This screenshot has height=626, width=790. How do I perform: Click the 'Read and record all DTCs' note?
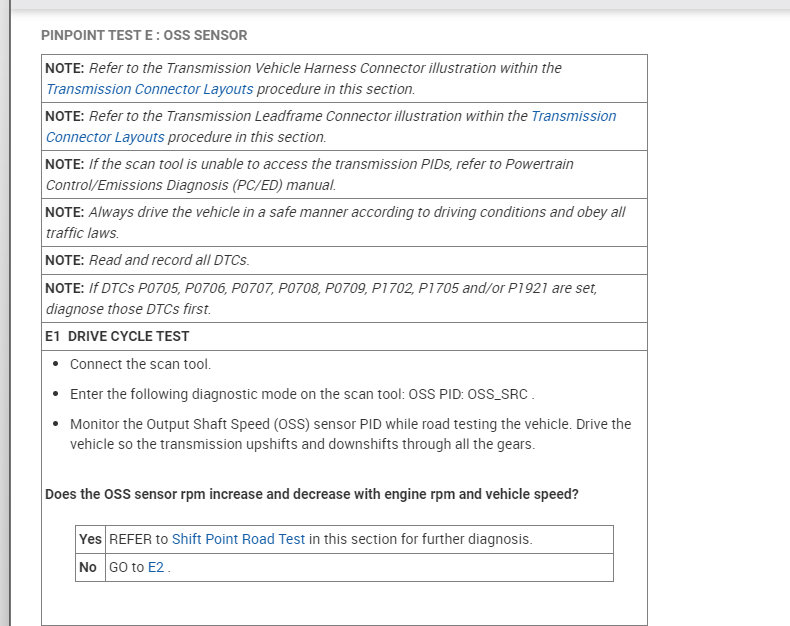pos(169,260)
